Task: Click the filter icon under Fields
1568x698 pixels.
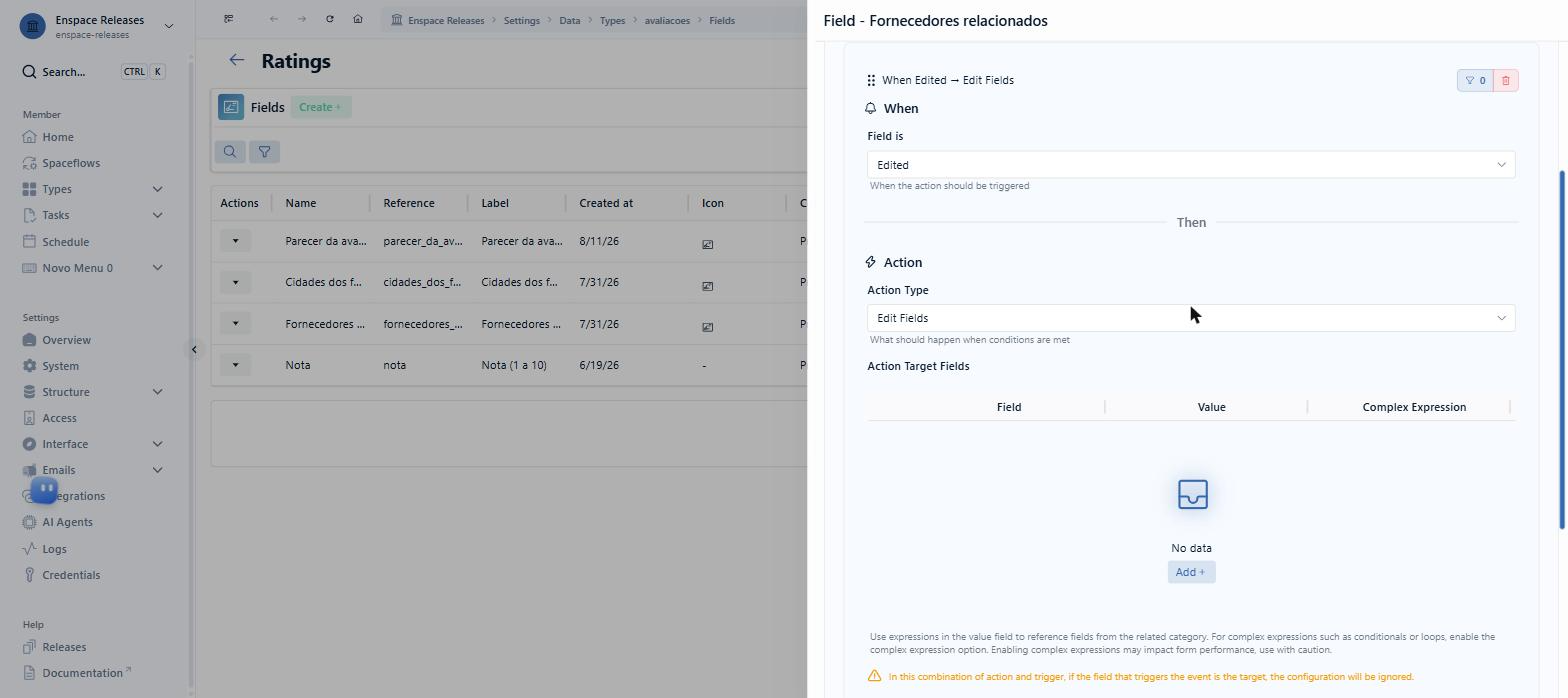Action: tap(264, 151)
